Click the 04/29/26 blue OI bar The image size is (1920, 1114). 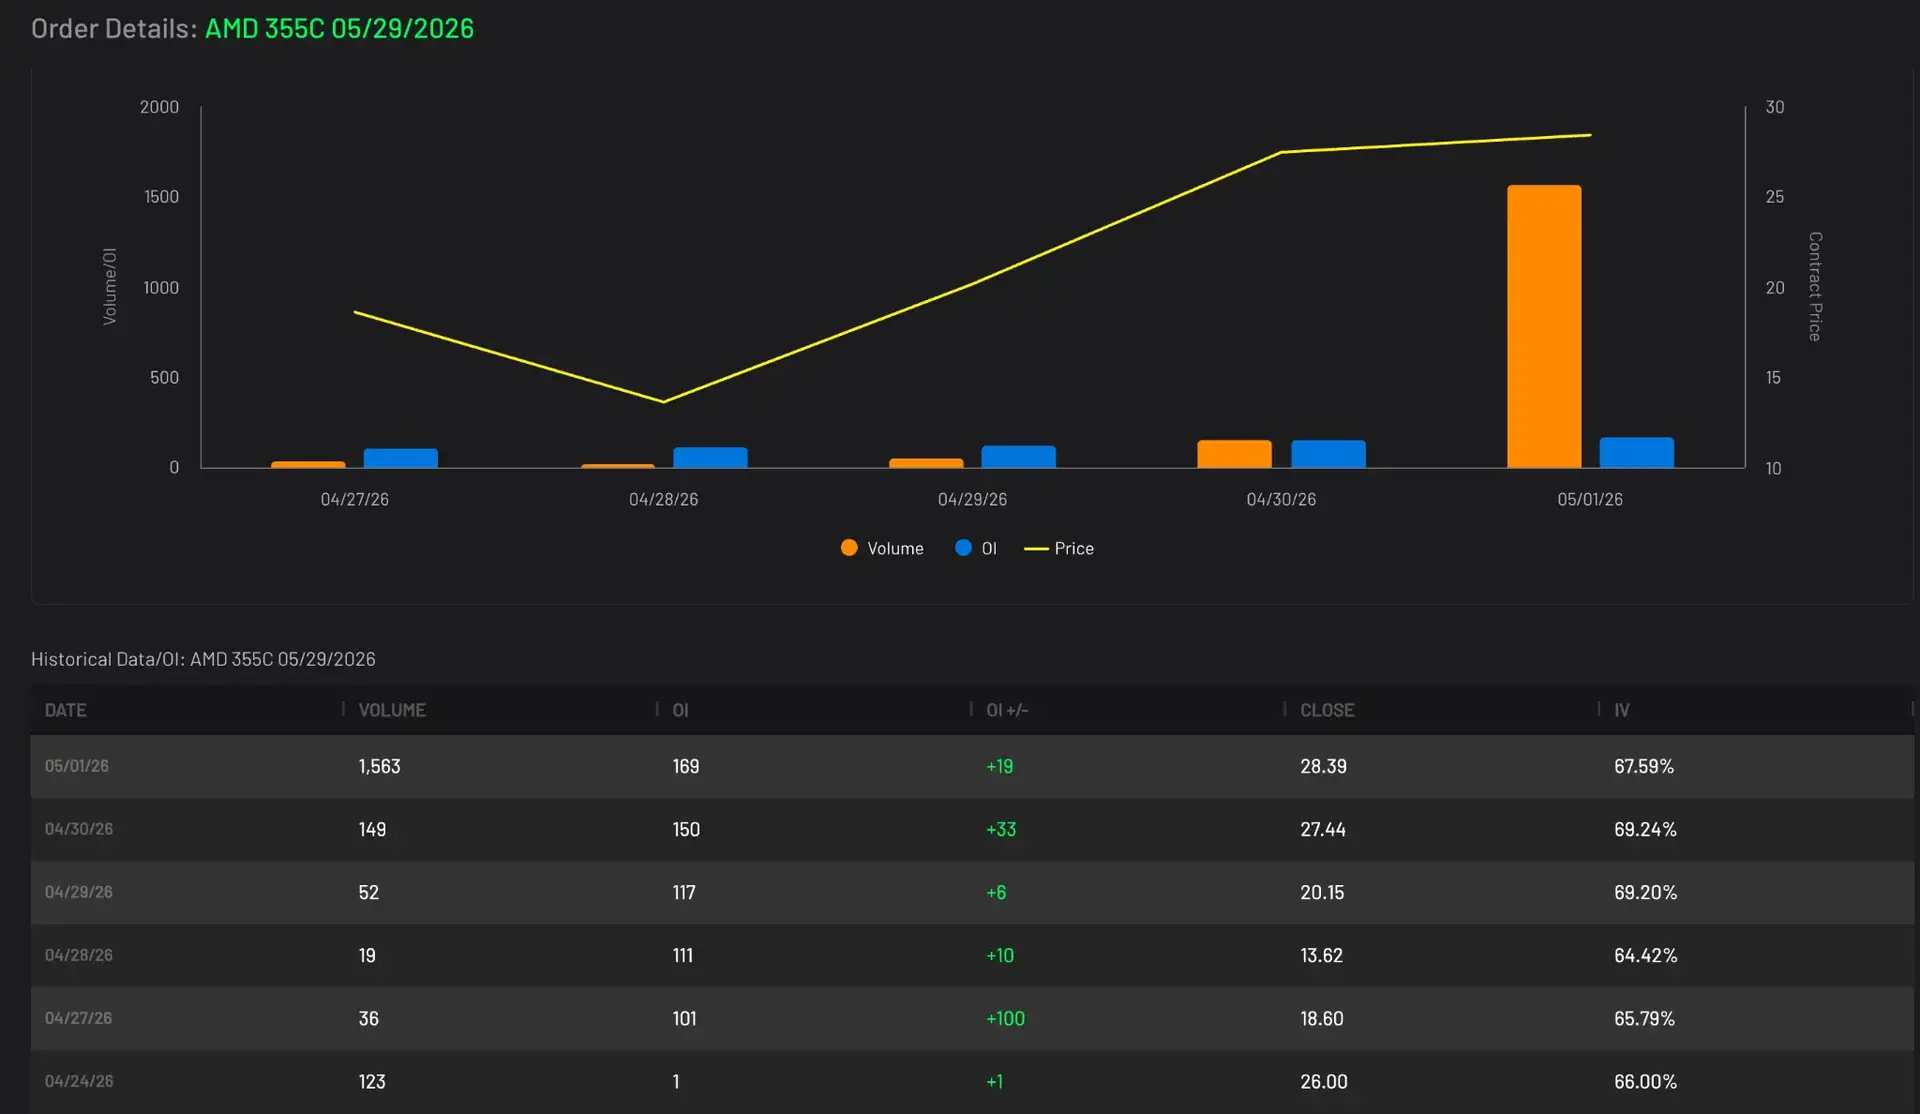coord(1018,457)
